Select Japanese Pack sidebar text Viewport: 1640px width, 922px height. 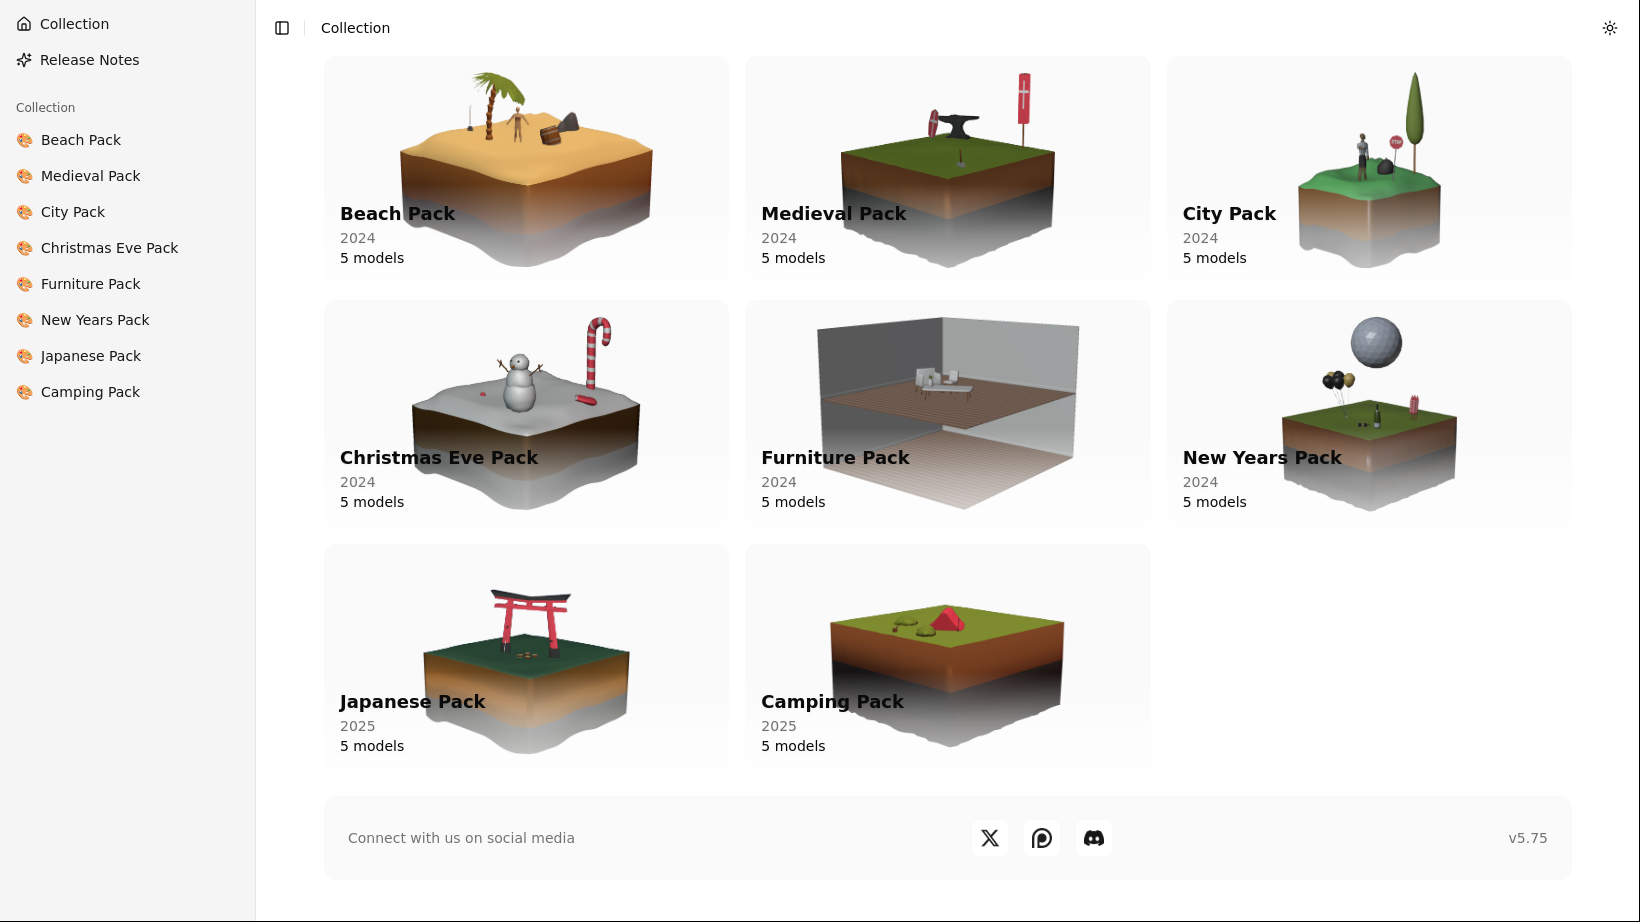click(x=91, y=356)
